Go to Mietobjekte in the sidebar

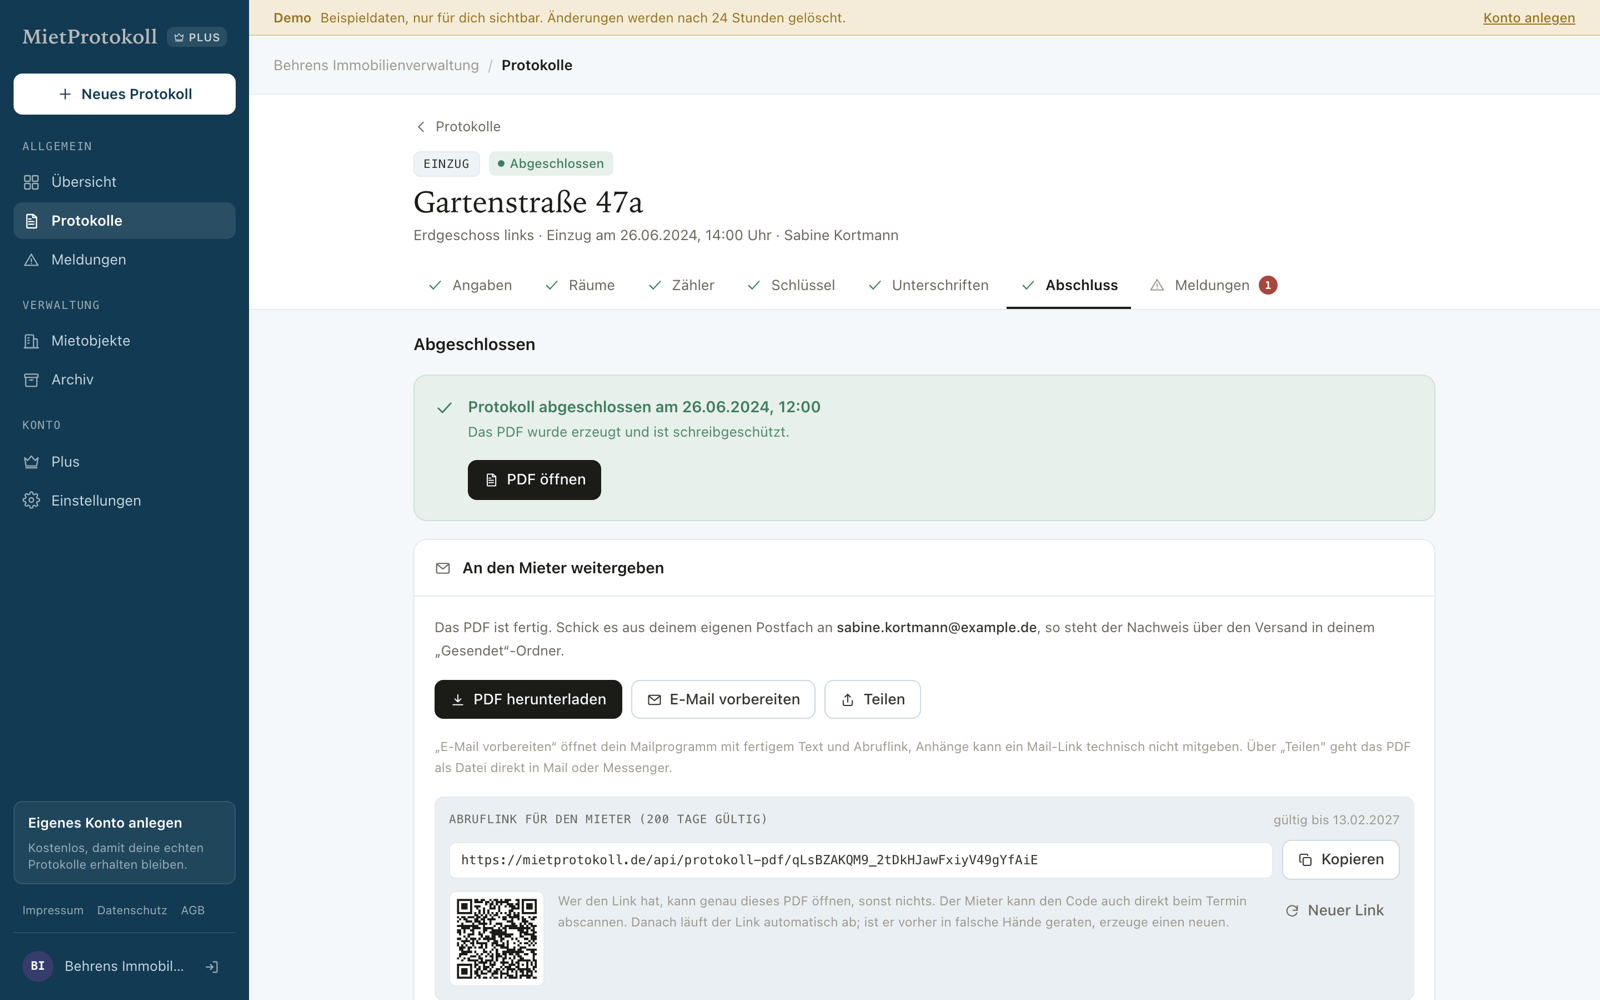tap(124, 341)
